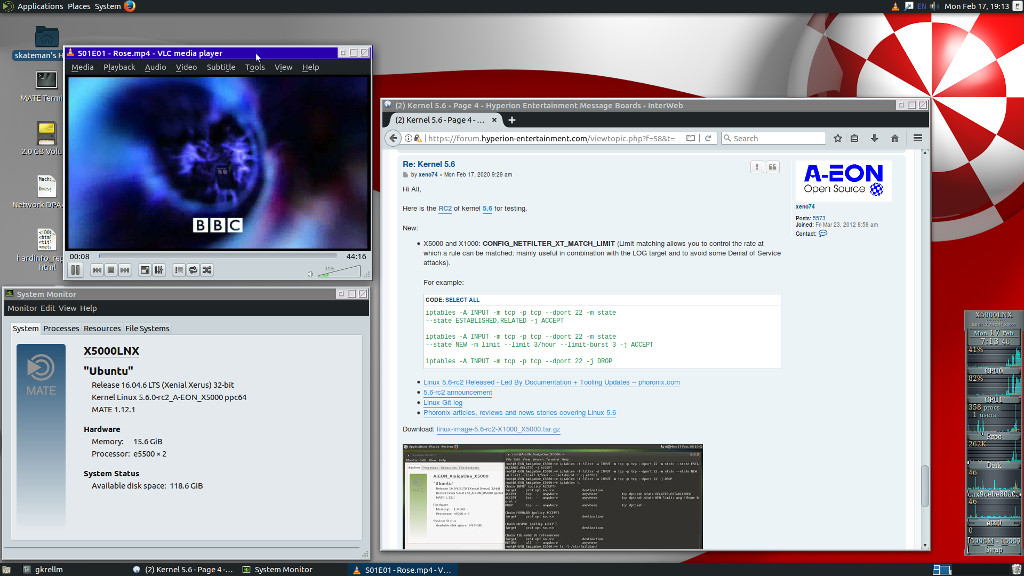Click insecure lock warning icon in address bar
Screen dimensions: 1024x576
click(418, 138)
